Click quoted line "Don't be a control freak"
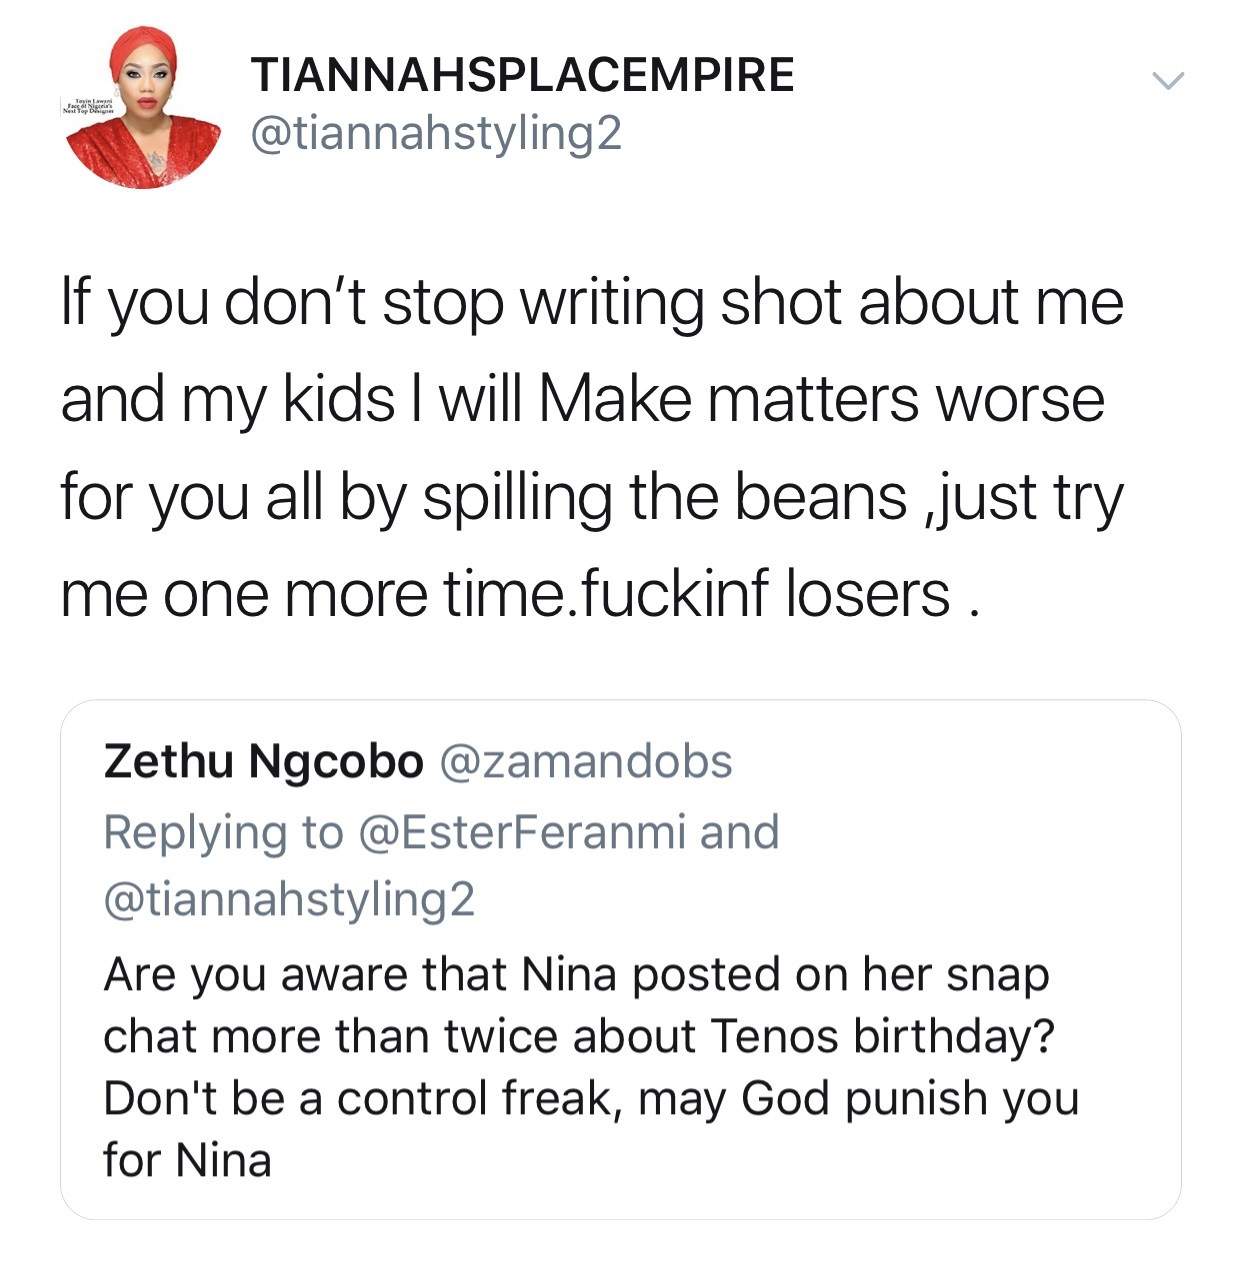Viewport: 1242px width, 1271px height. [591, 1098]
